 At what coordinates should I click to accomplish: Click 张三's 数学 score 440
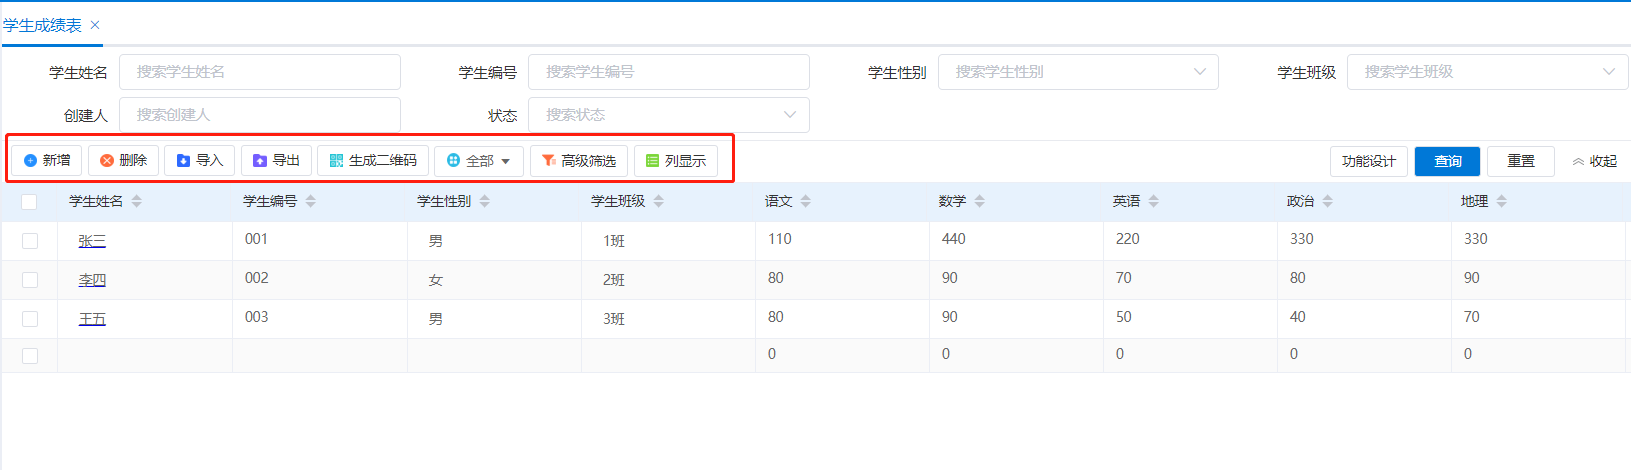point(954,239)
